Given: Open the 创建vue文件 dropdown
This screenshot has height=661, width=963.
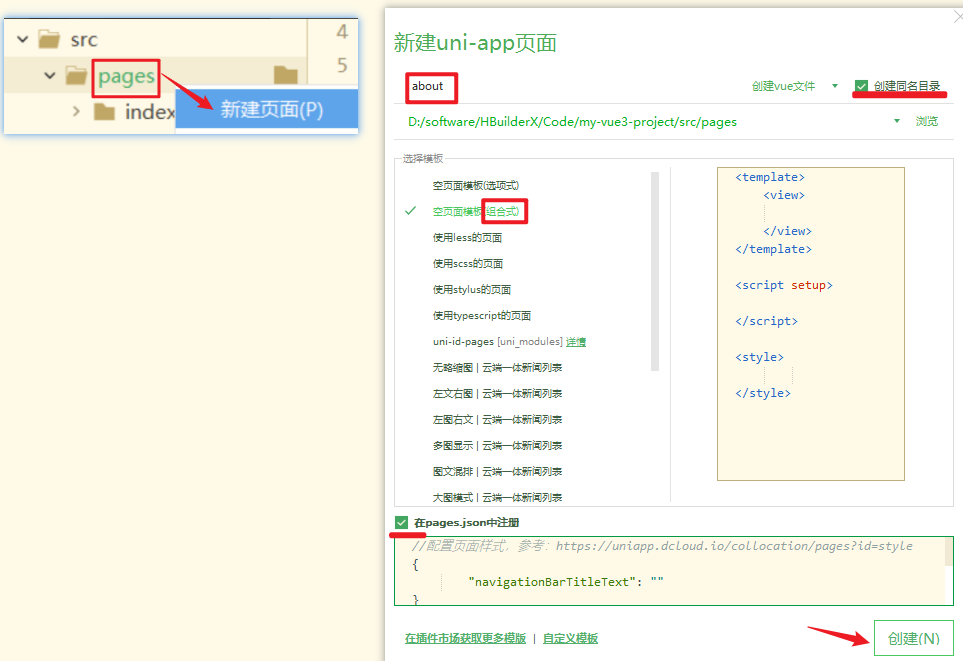Looking at the screenshot, I should [x=834, y=86].
